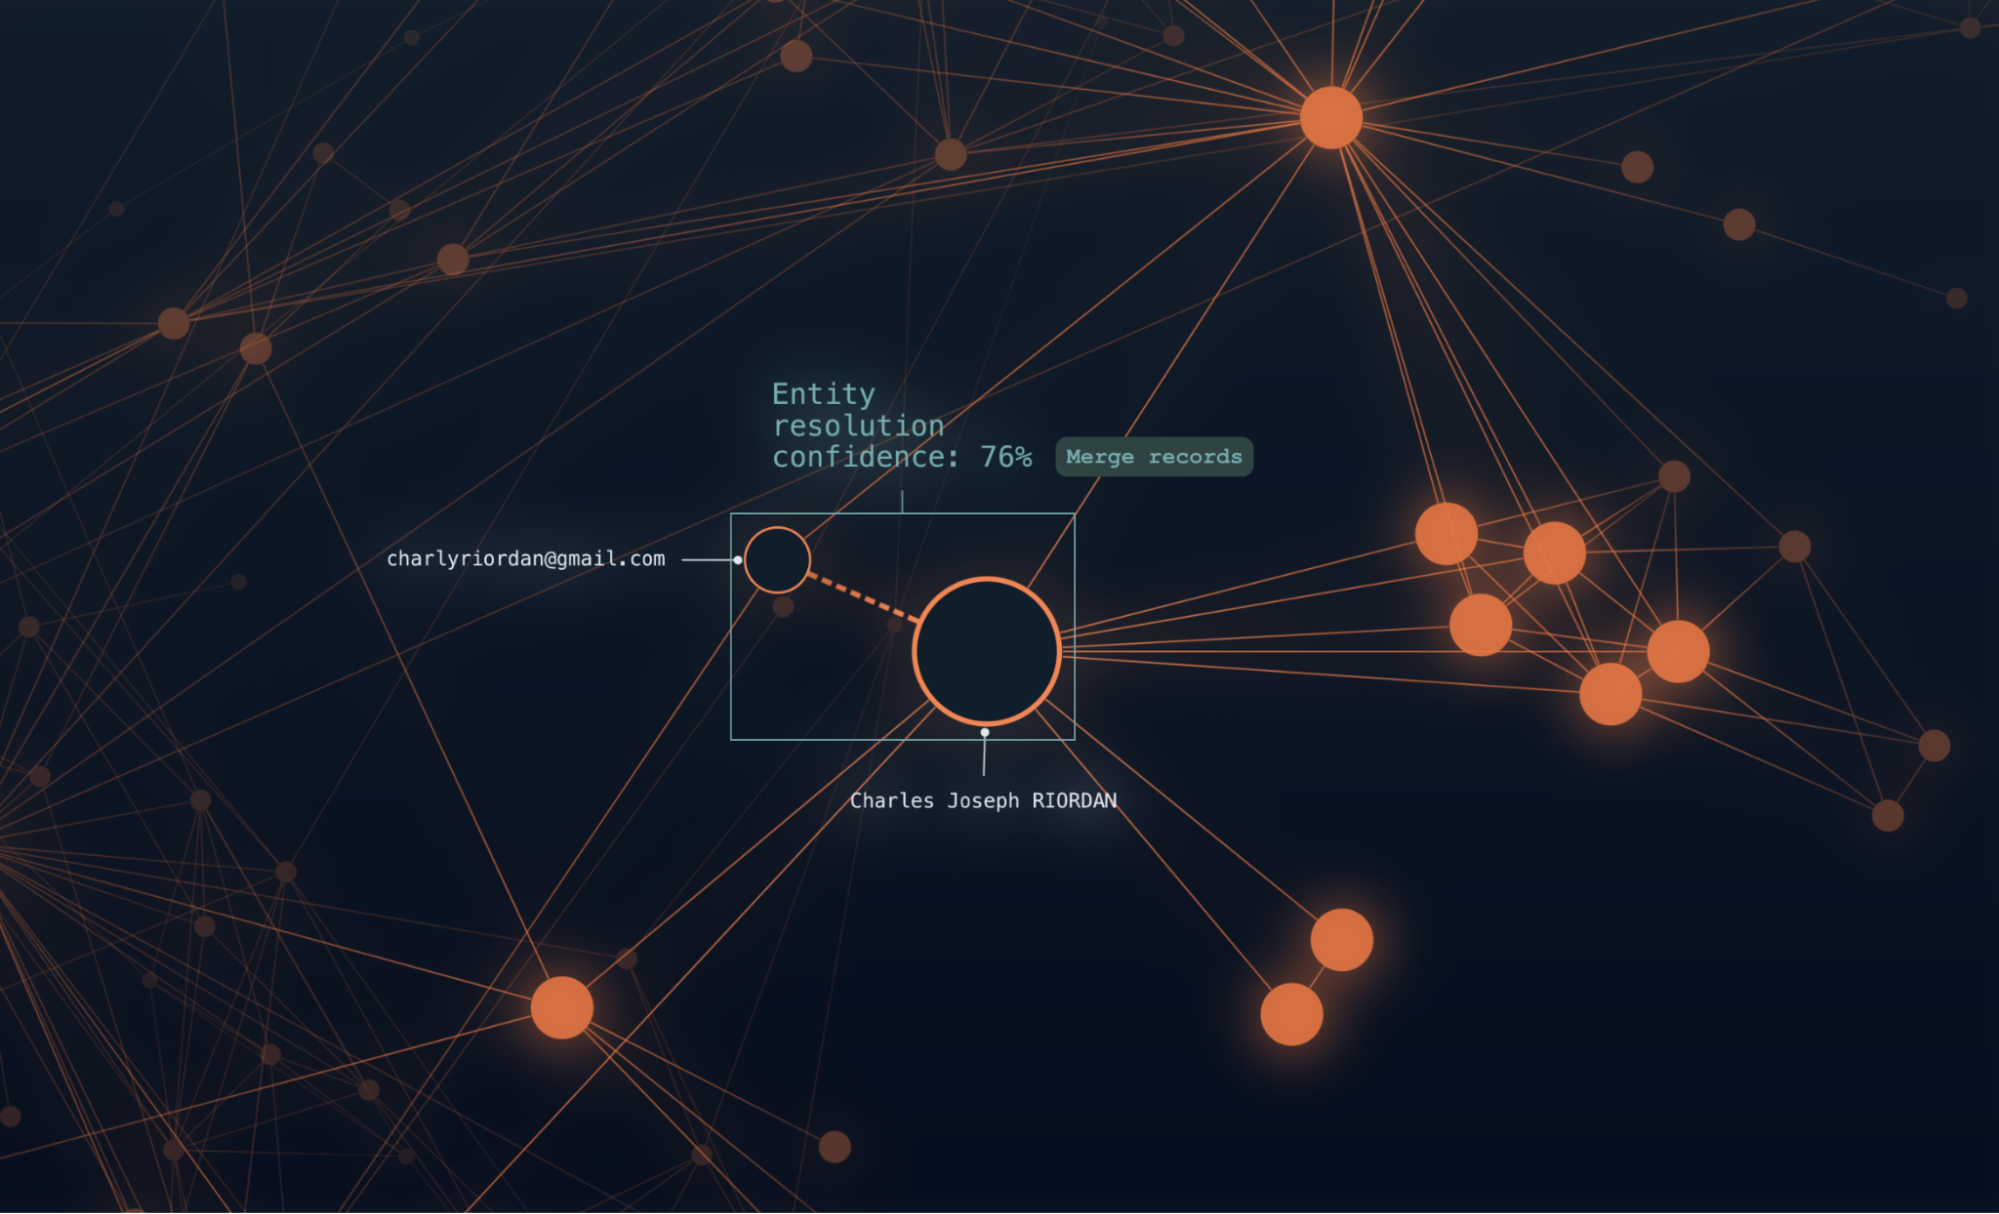
Task: Select the Charles Joseph RIORDAN node
Action: coord(986,651)
